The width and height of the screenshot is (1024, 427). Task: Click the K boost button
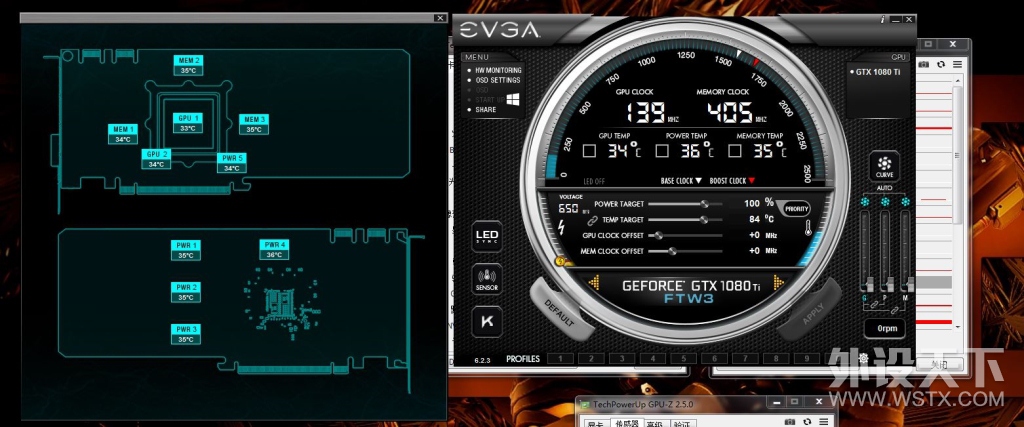(x=487, y=321)
